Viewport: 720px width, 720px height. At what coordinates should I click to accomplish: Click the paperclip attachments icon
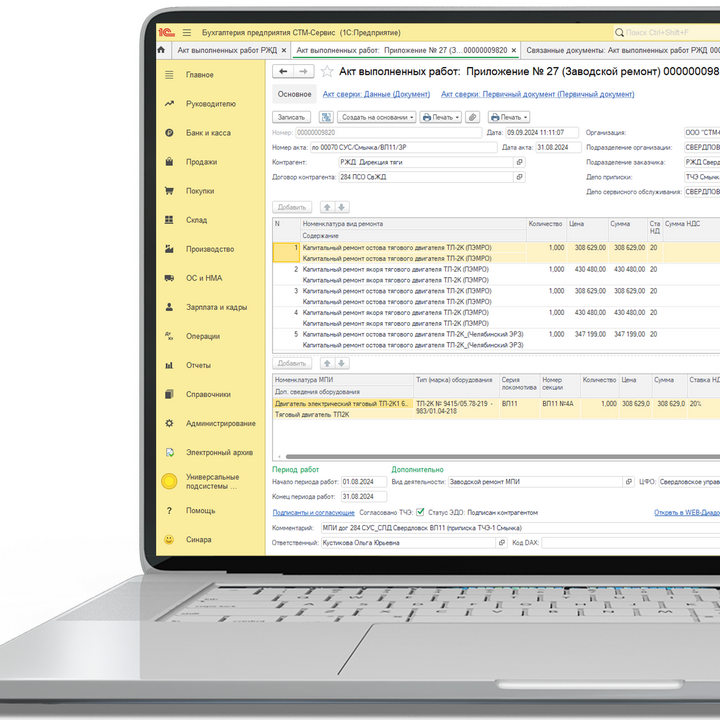[472, 117]
